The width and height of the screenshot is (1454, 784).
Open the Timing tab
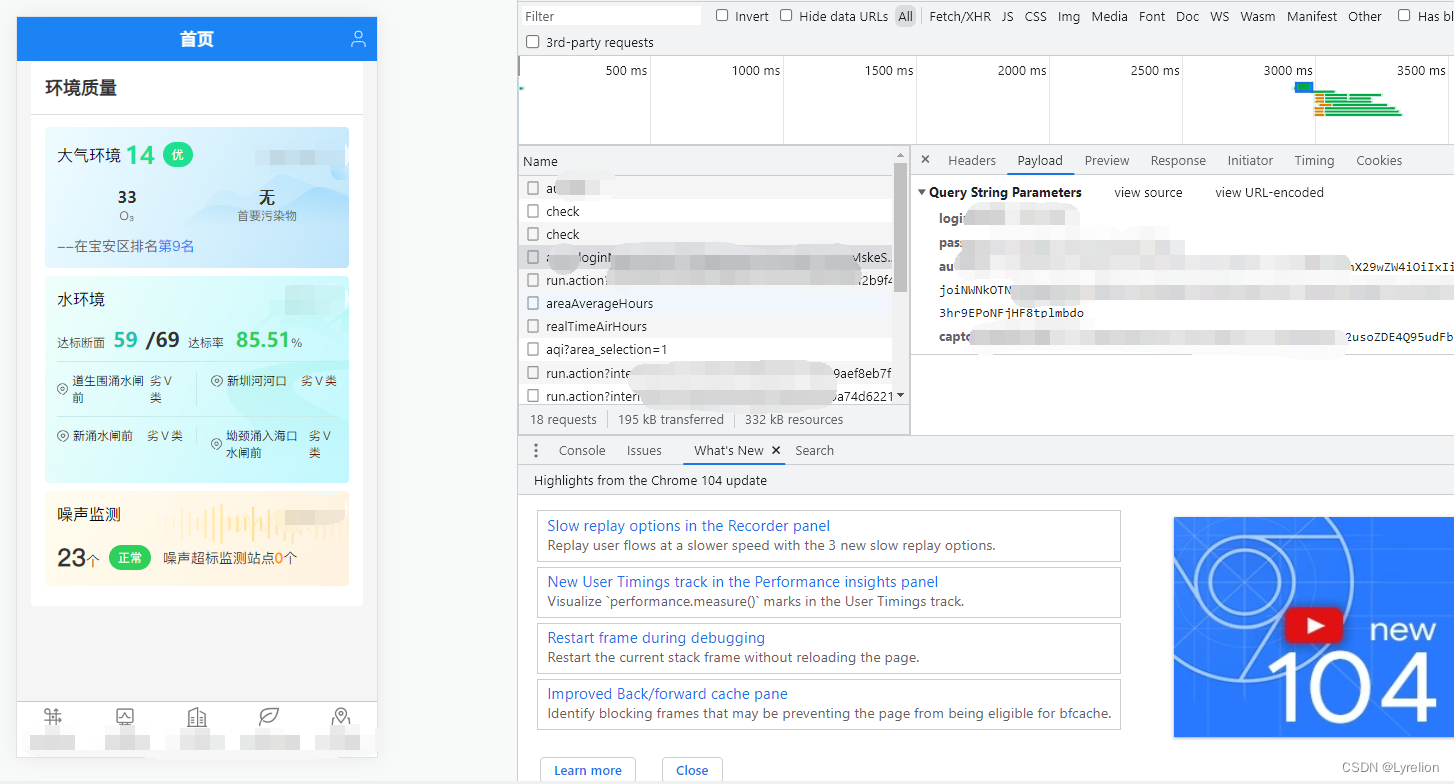(1314, 160)
